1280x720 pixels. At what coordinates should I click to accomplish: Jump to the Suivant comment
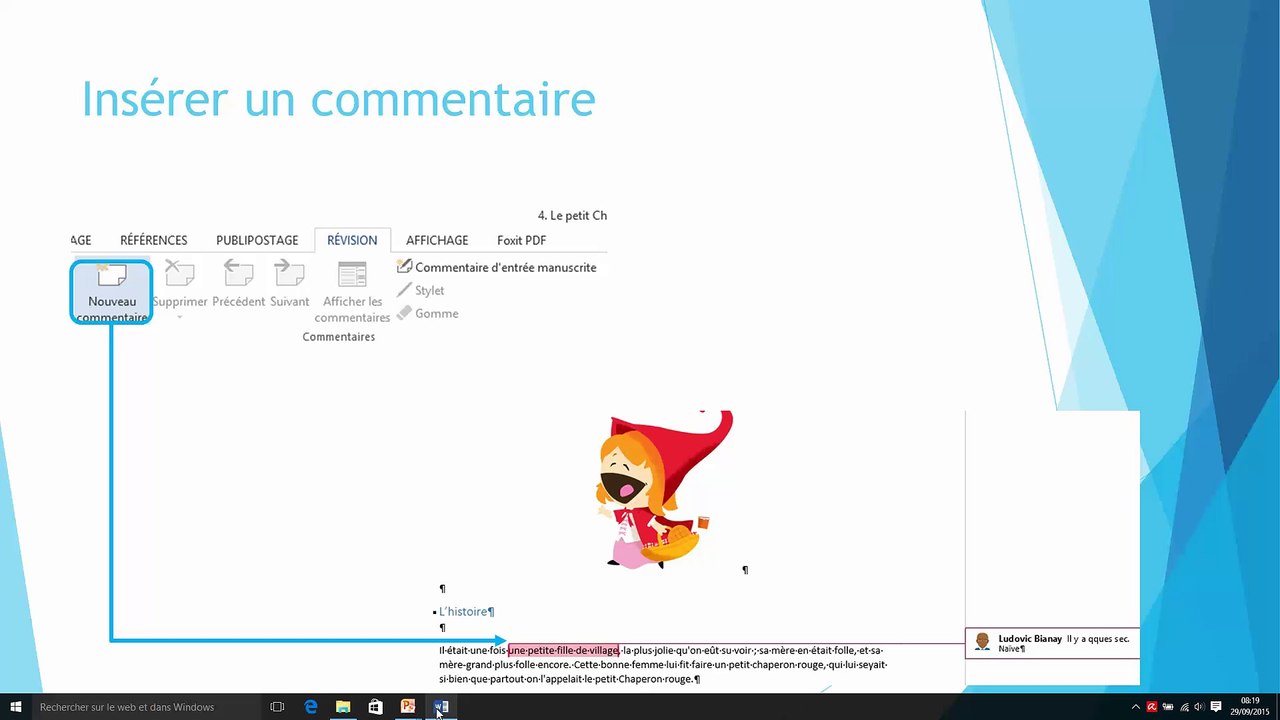tap(289, 284)
